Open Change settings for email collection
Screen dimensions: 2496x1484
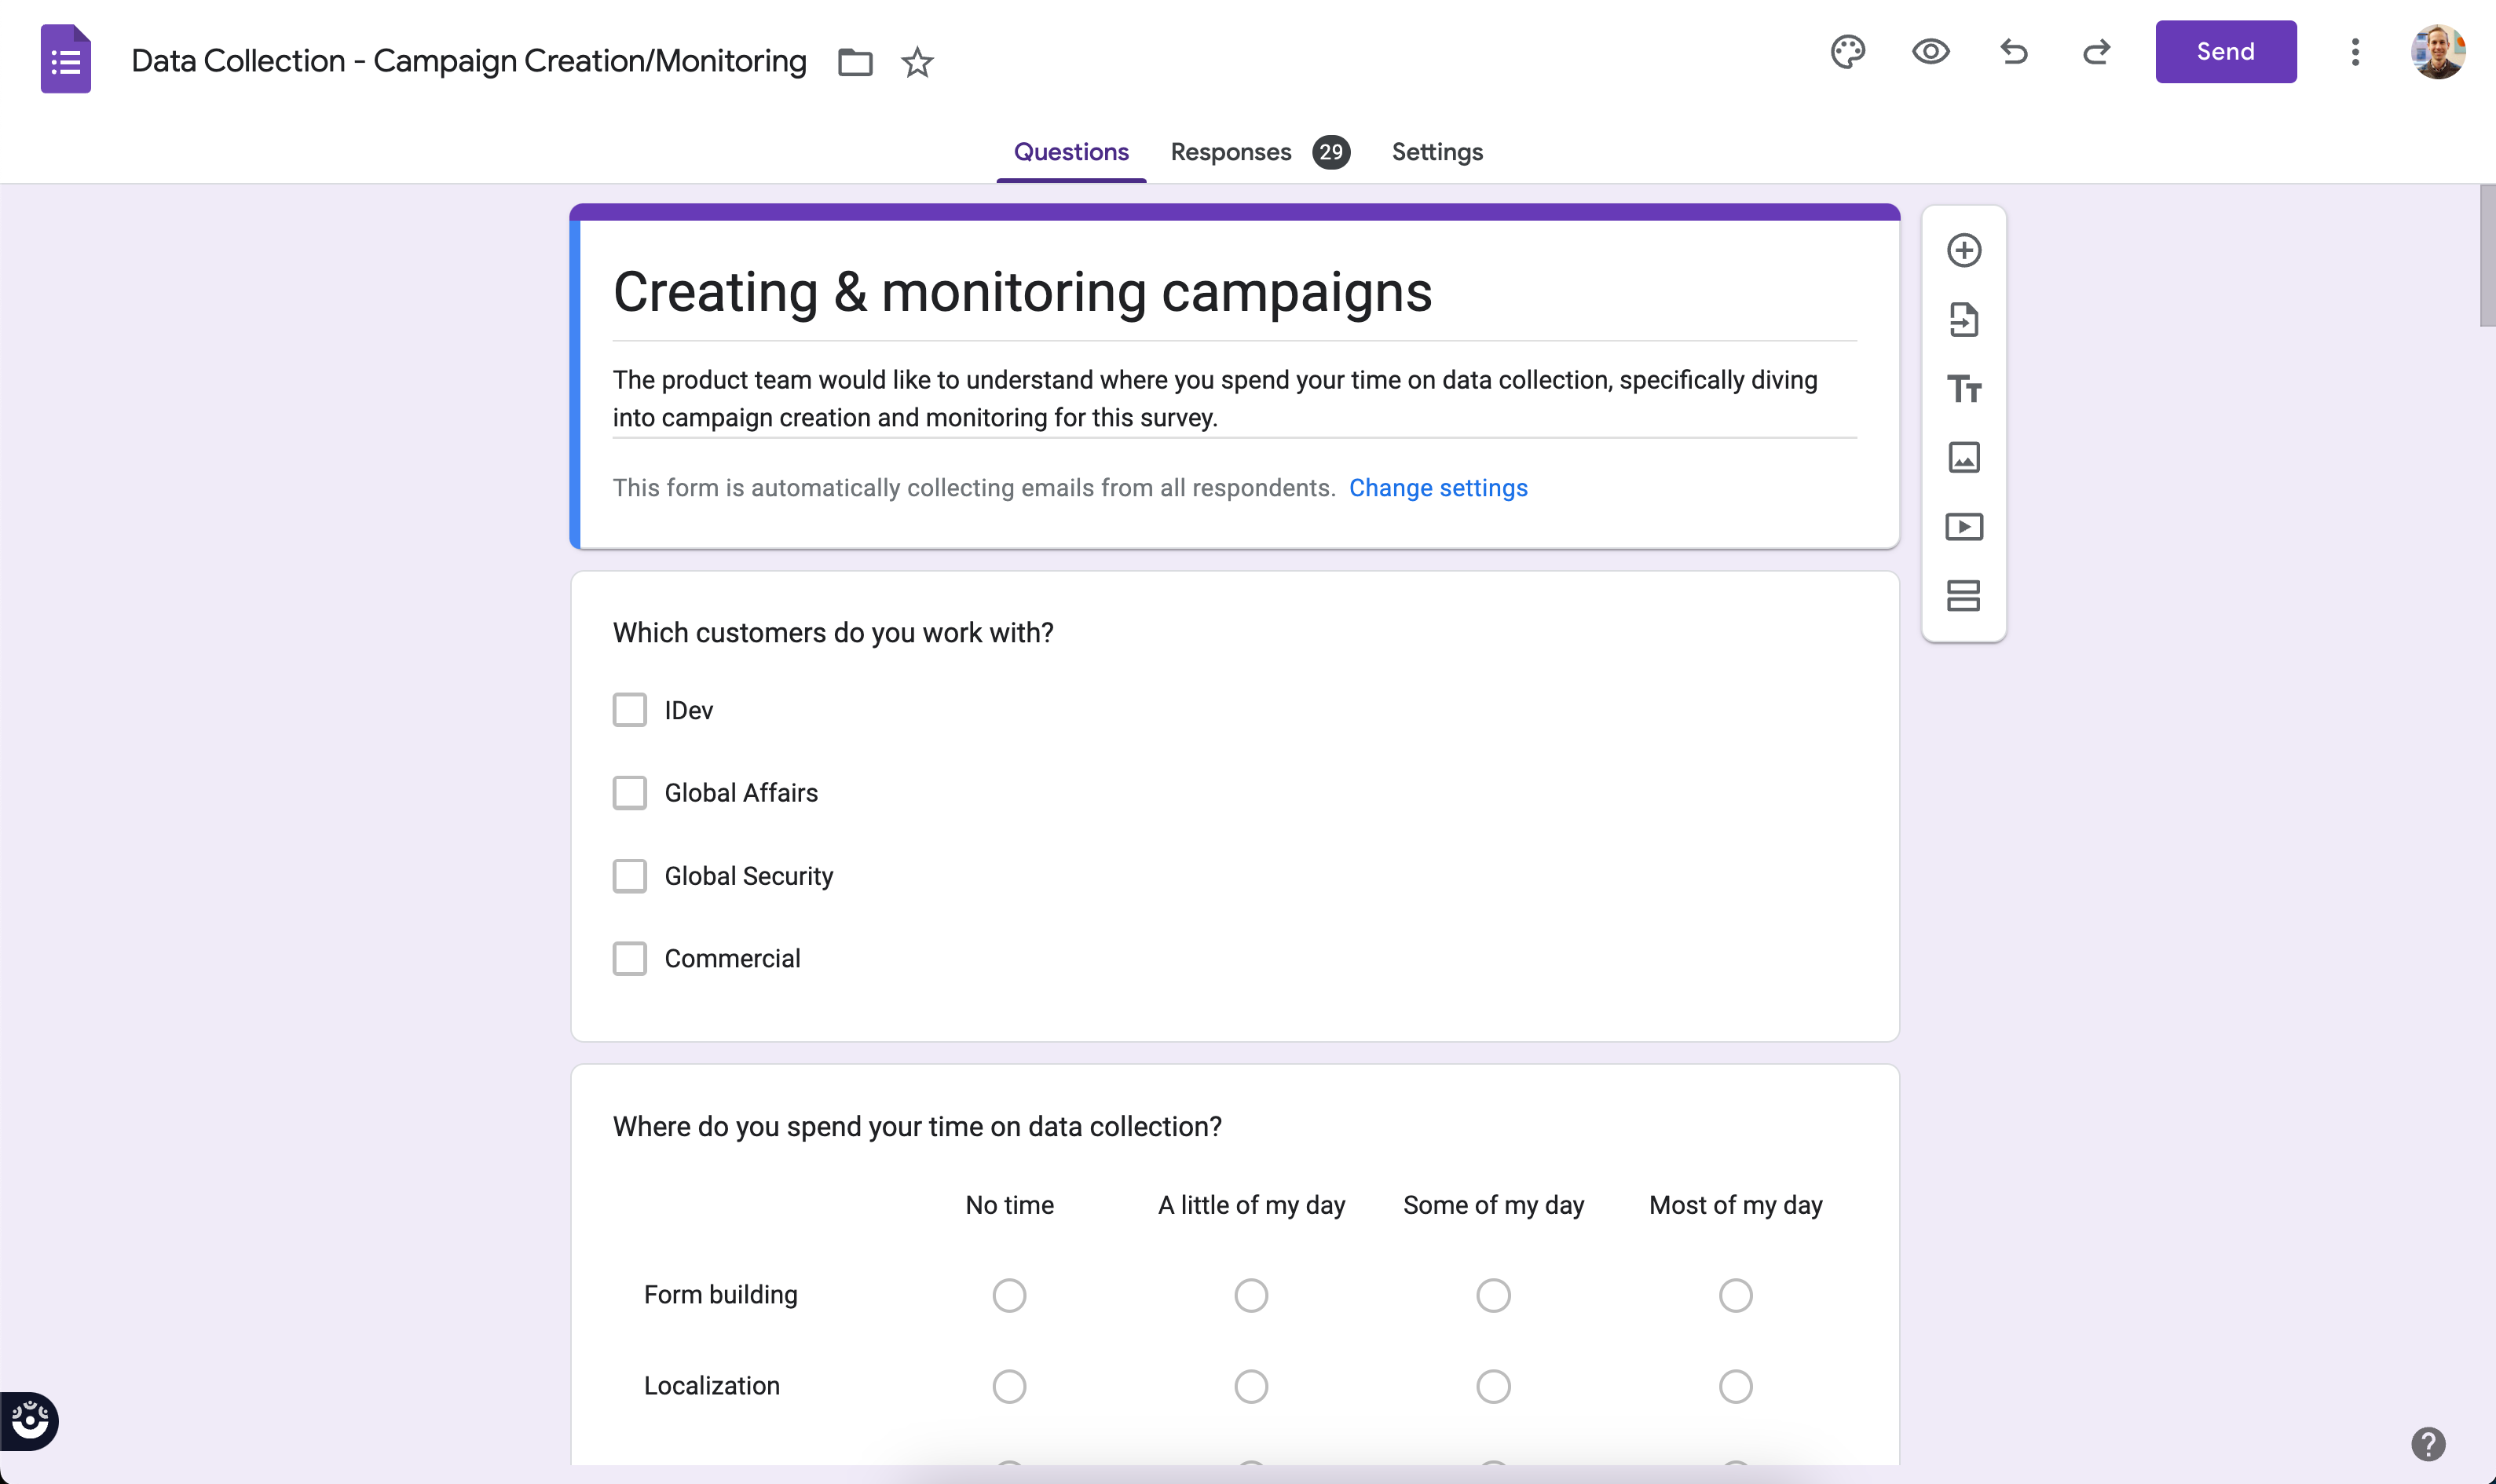pyautogui.click(x=1438, y=488)
